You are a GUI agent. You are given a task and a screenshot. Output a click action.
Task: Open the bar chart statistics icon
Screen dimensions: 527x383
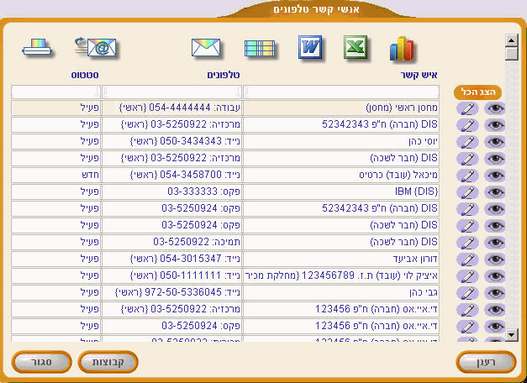coord(402,49)
